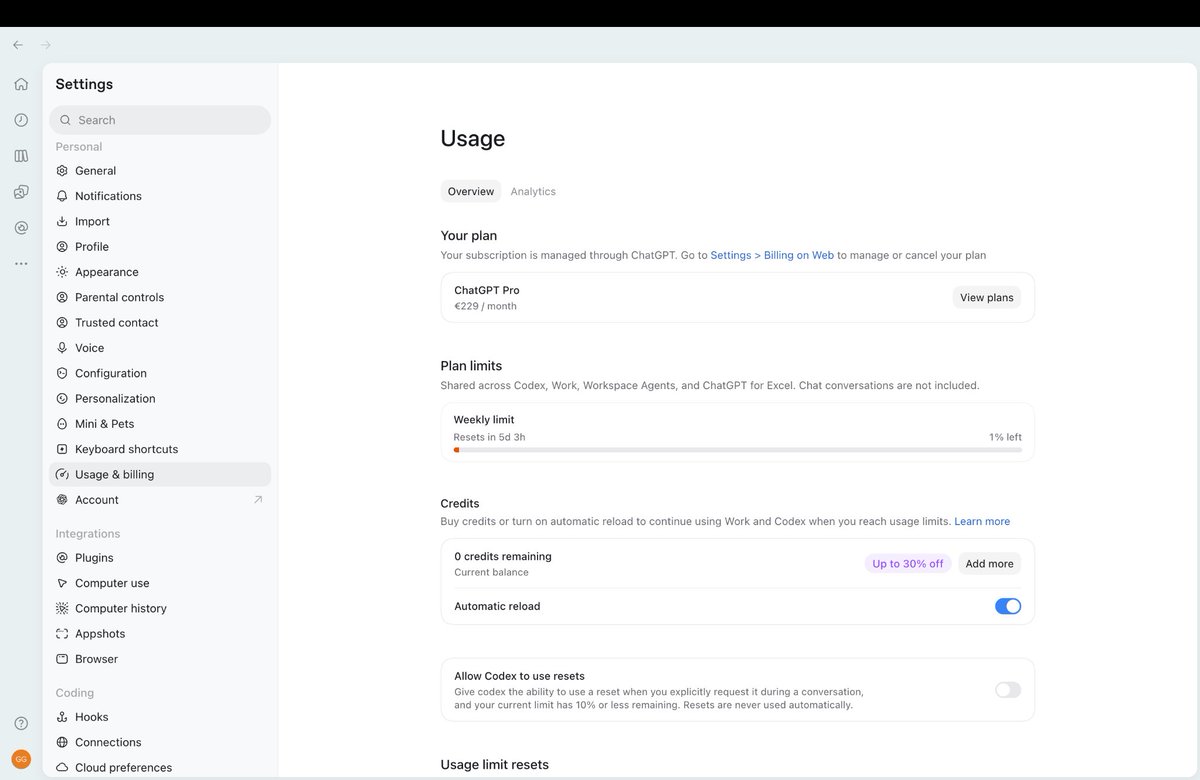
Task: Go forward with the right arrow
Action: (x=46, y=45)
